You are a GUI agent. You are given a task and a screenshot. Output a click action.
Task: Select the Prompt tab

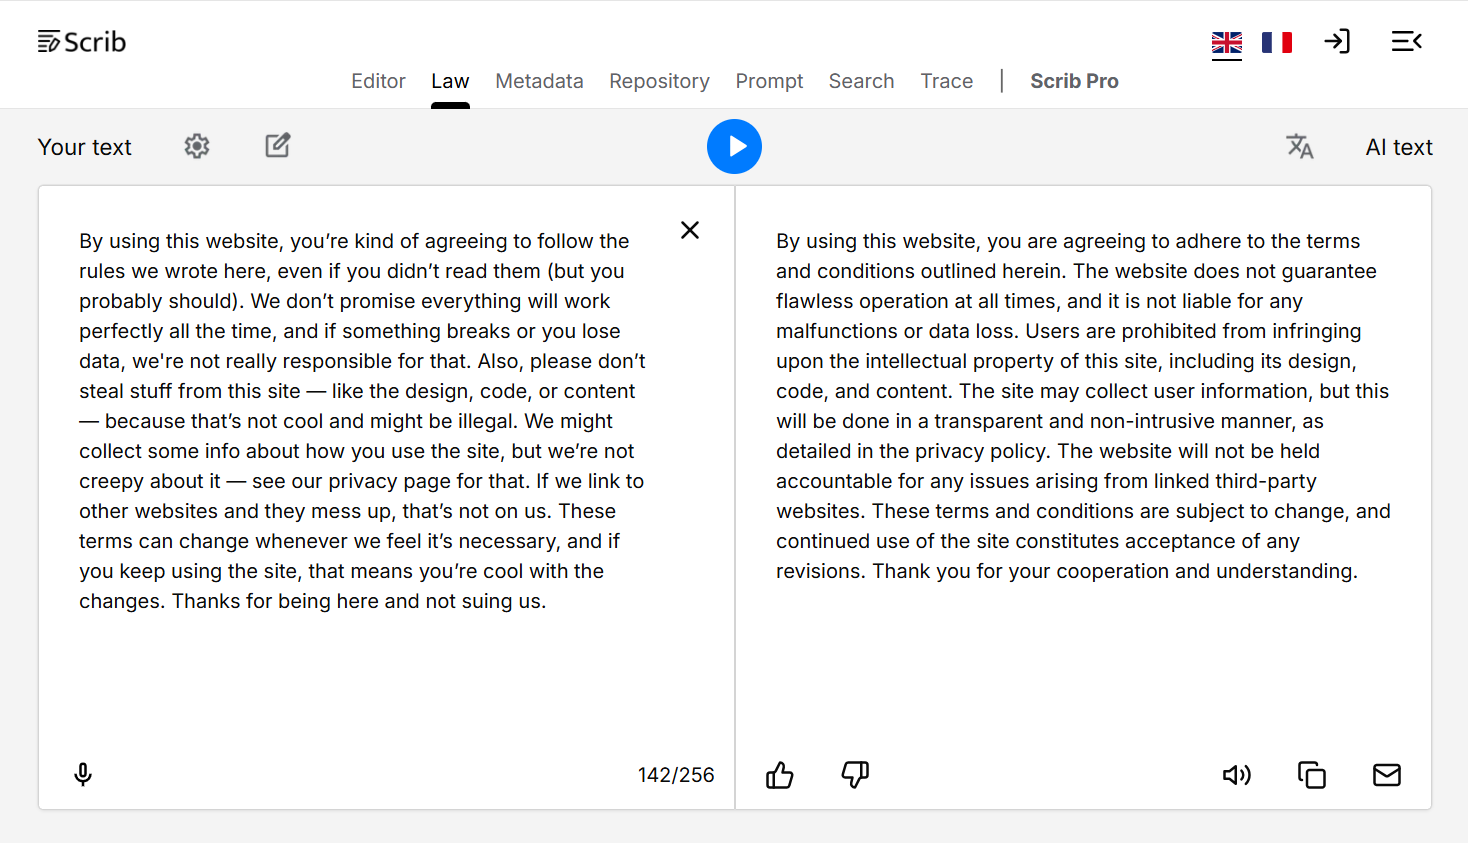[x=769, y=81]
